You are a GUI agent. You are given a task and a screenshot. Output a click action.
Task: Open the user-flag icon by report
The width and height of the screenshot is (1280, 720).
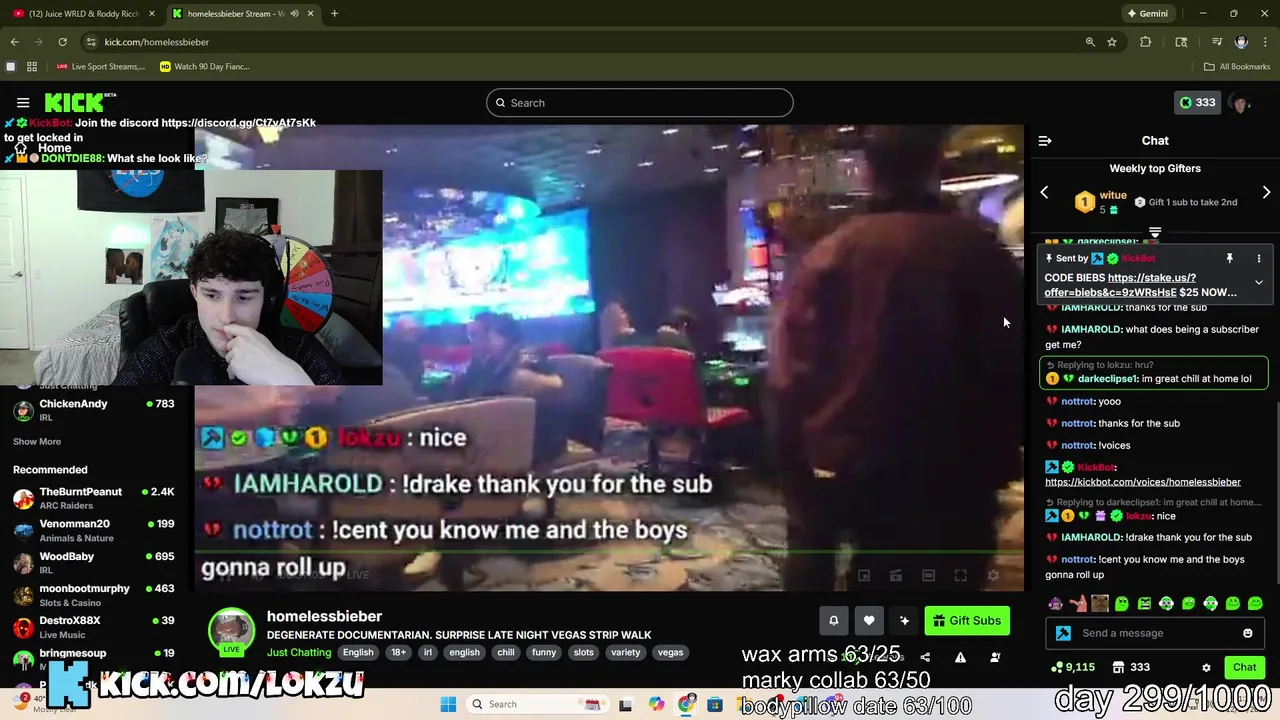[x=995, y=658]
